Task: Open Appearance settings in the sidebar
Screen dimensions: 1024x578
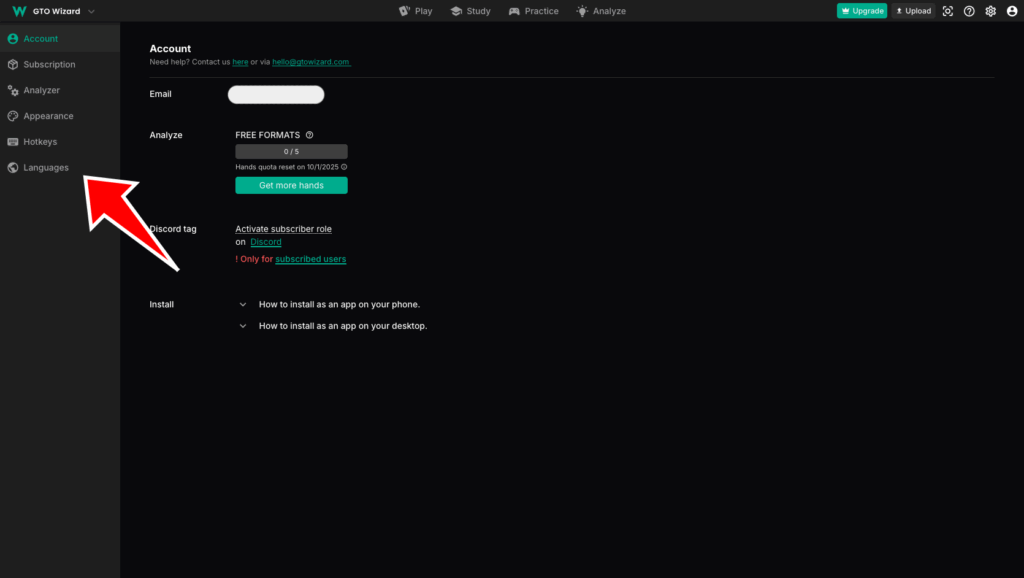Action: 48,116
